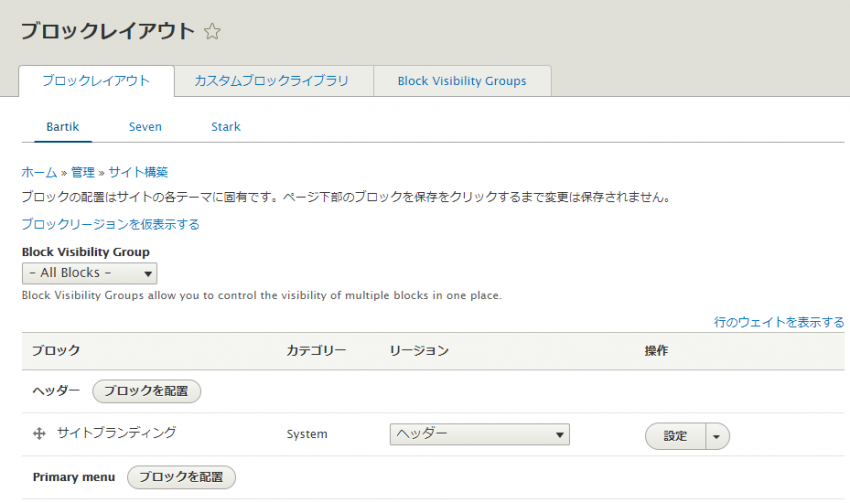Open the サイト構築 breadcrumb link
850x503 pixels.
[x=140, y=172]
